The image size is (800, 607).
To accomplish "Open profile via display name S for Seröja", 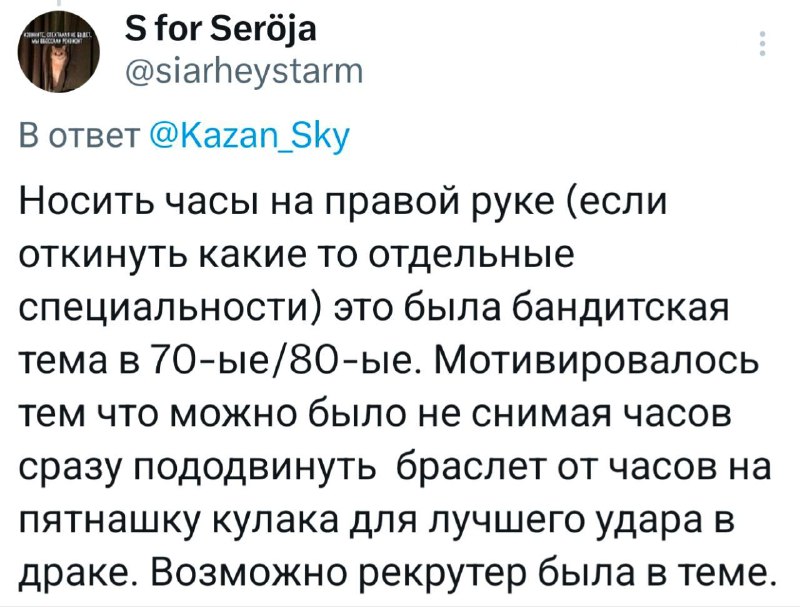I will pos(220,29).
